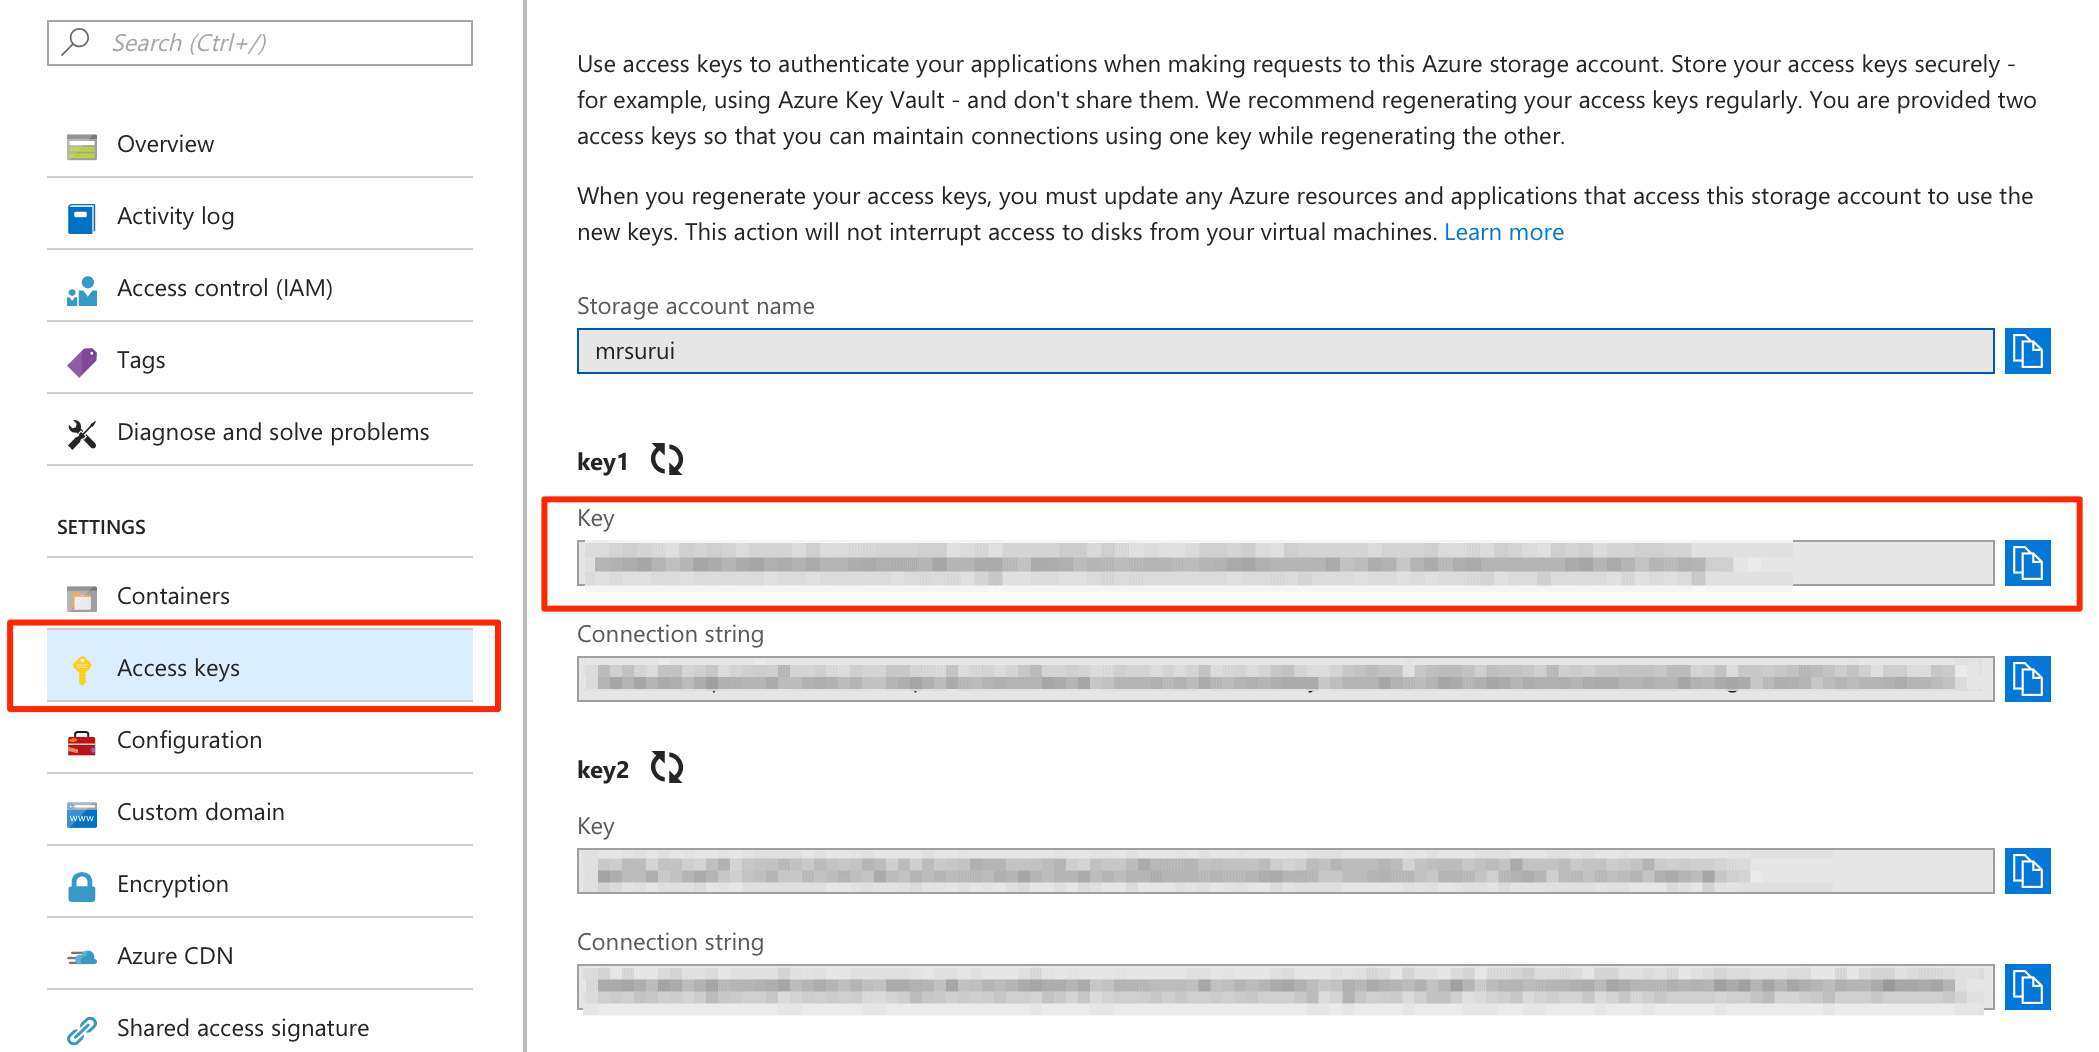Copy the key1 Key value
2099x1052 pixels.
pyautogui.click(x=2028, y=563)
